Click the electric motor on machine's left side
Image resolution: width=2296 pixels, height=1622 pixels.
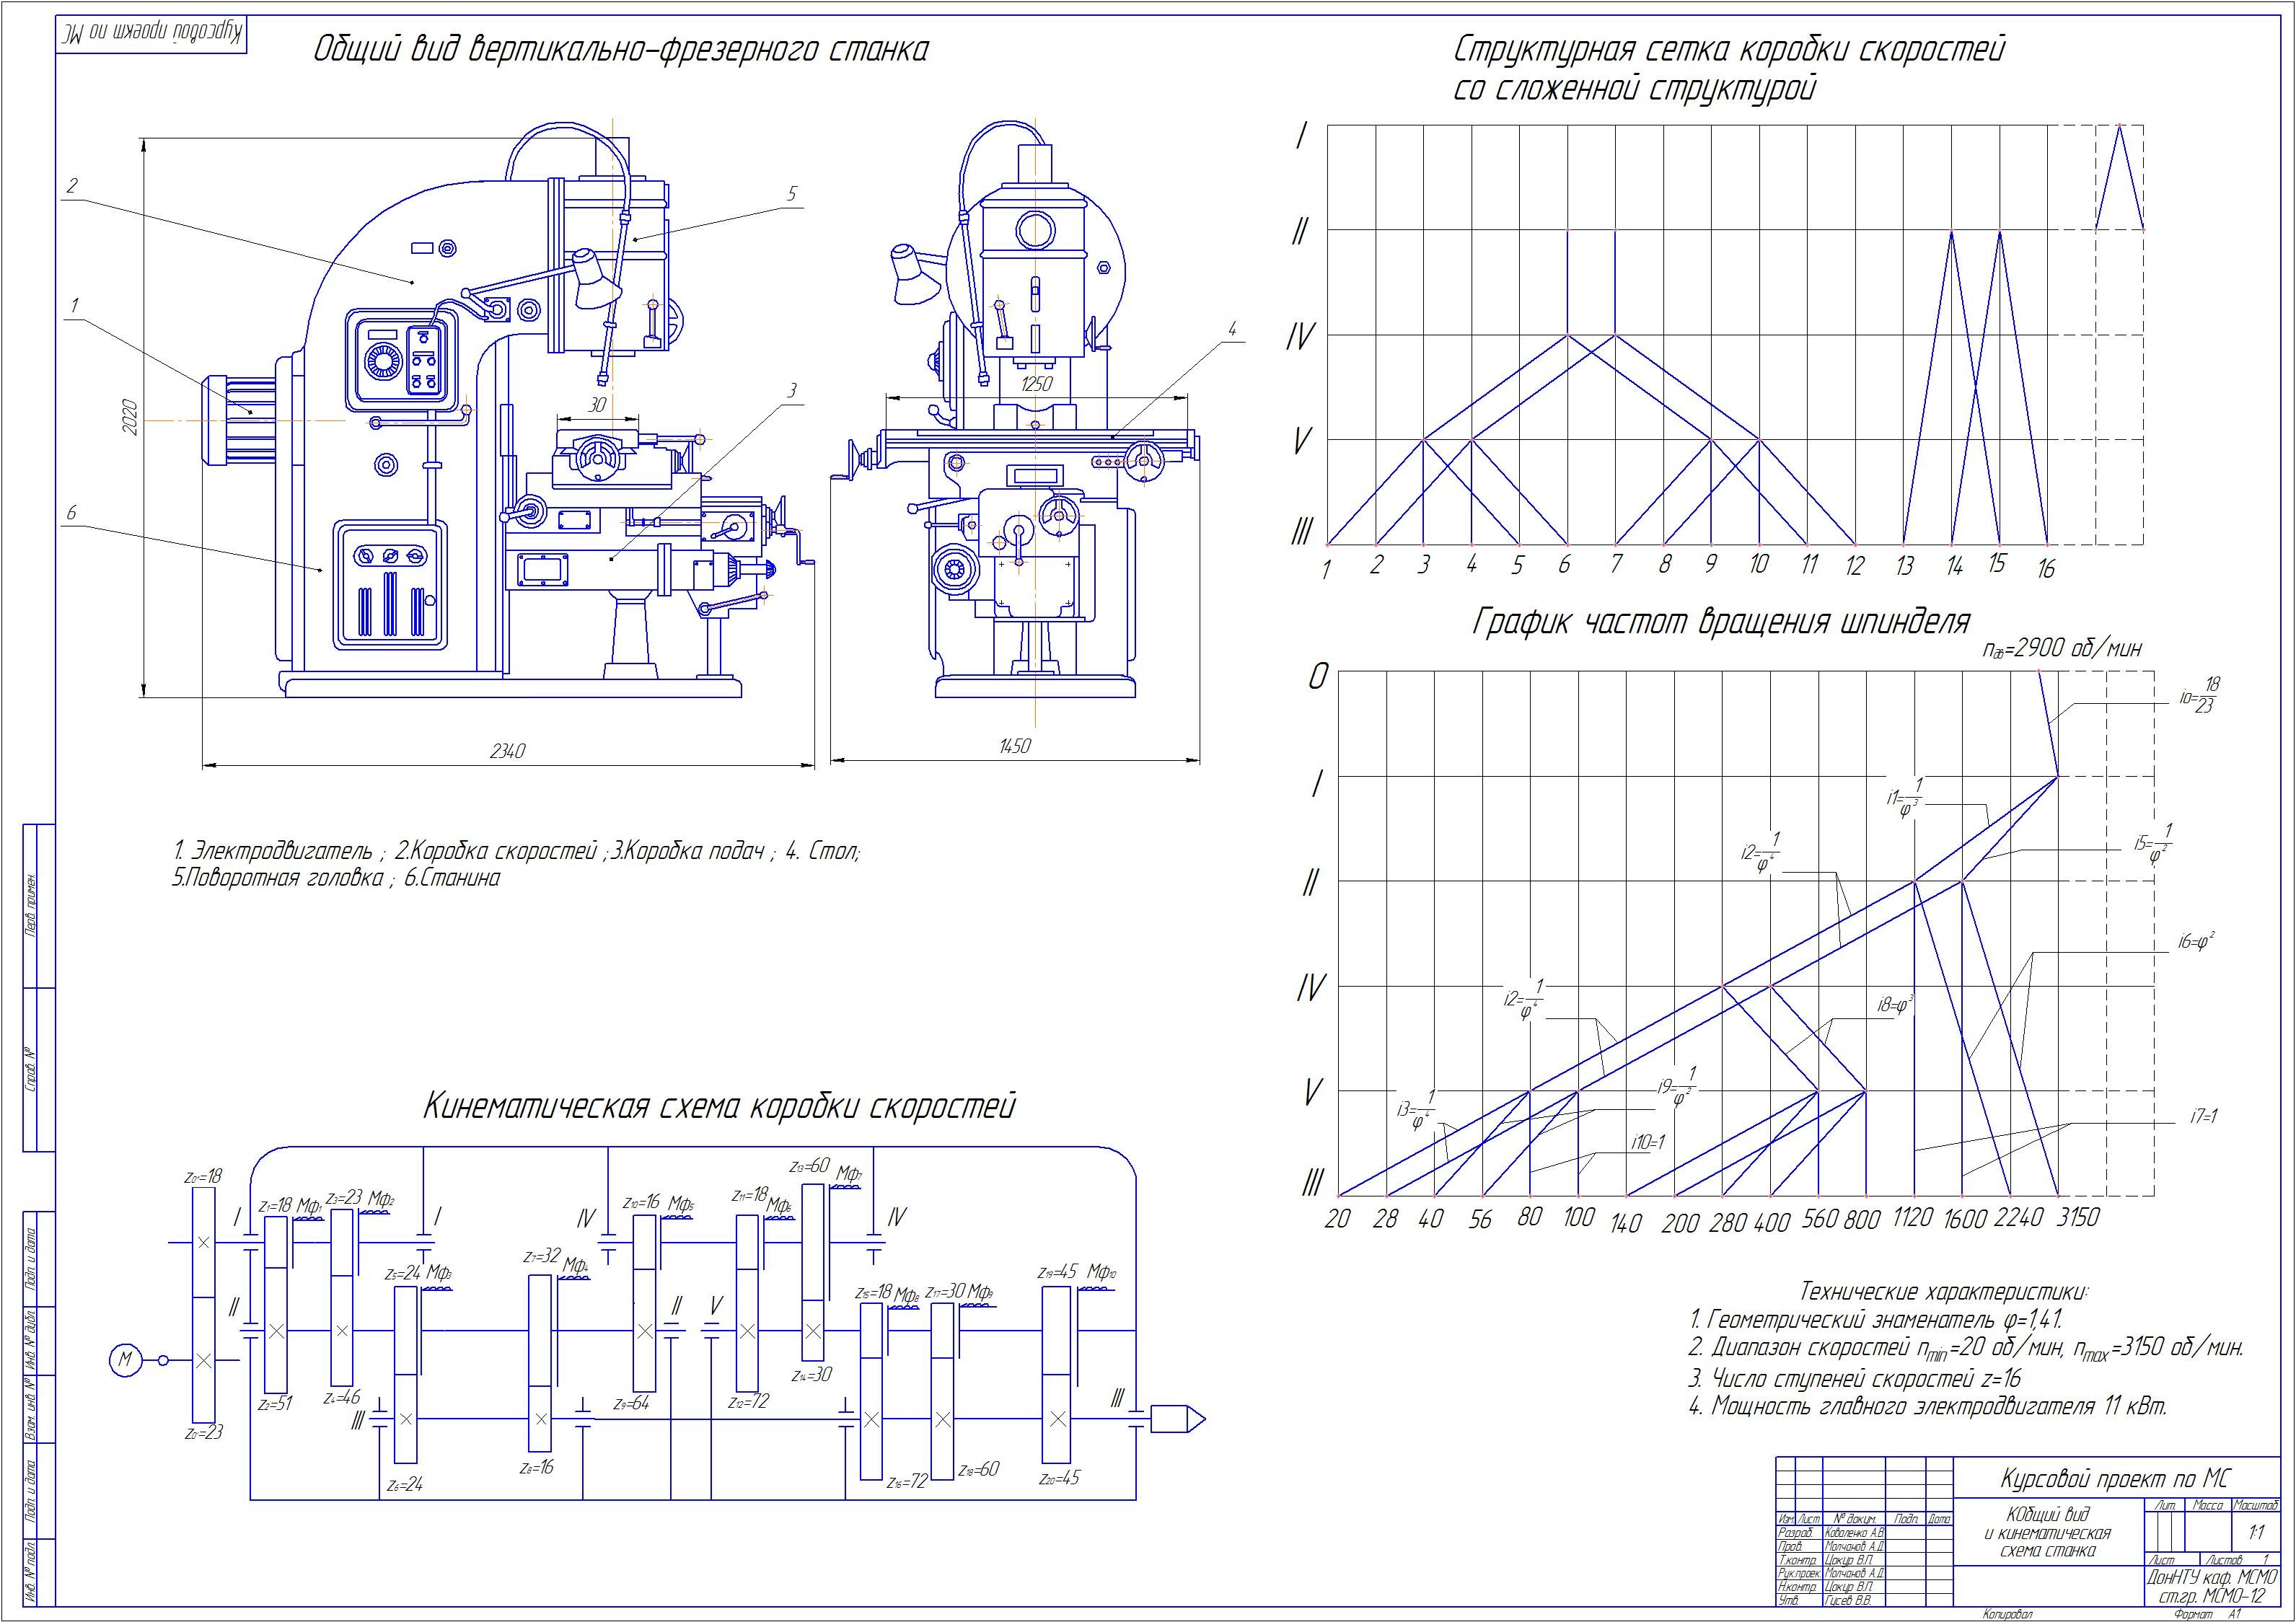point(240,420)
